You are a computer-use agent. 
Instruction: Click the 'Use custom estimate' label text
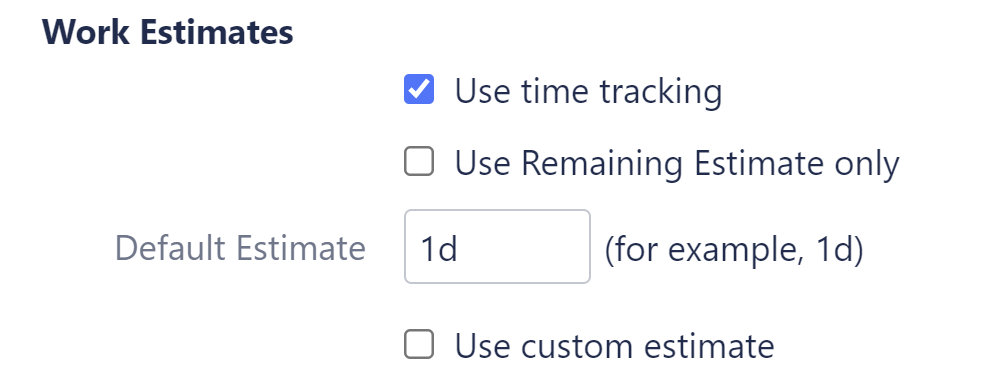point(614,346)
